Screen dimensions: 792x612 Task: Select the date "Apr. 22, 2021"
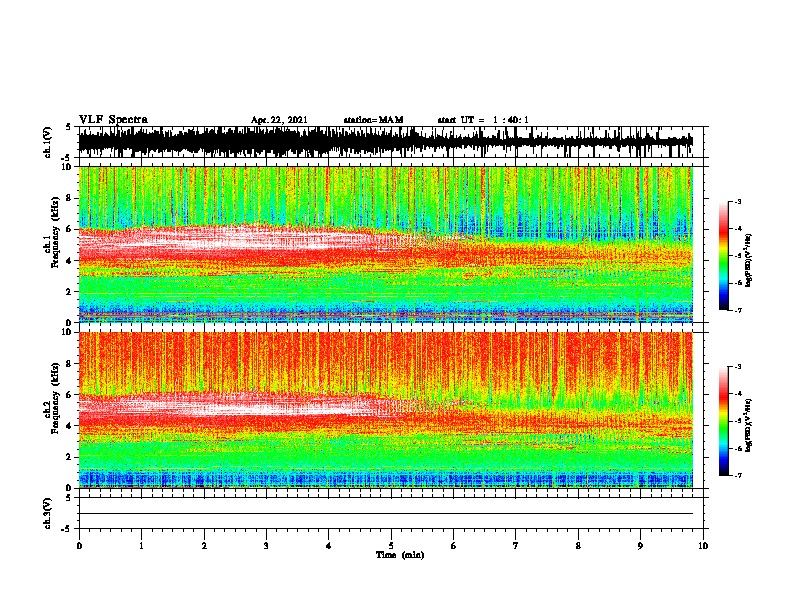coord(279,120)
